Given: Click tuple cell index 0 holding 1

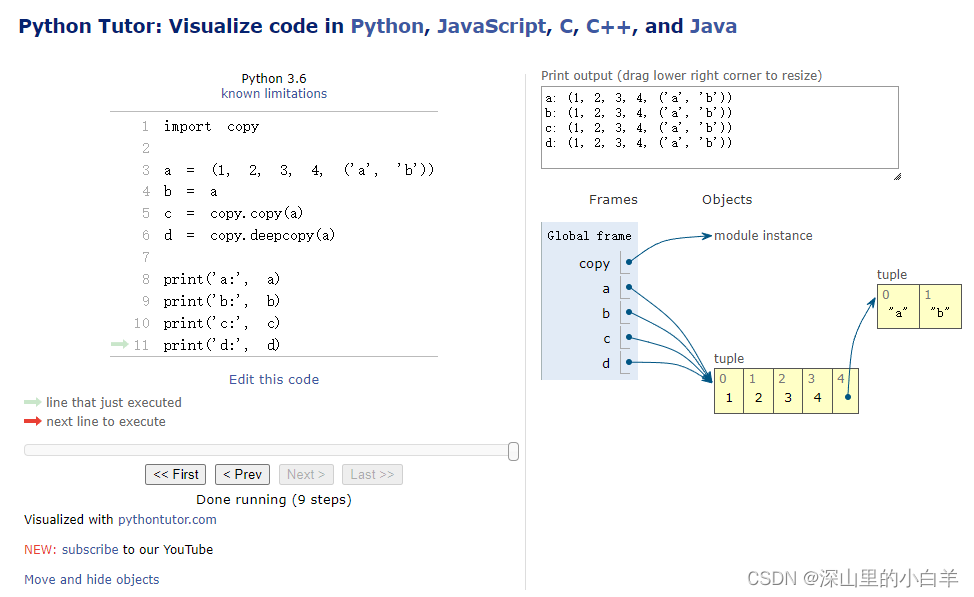Looking at the screenshot, I should click(x=729, y=391).
